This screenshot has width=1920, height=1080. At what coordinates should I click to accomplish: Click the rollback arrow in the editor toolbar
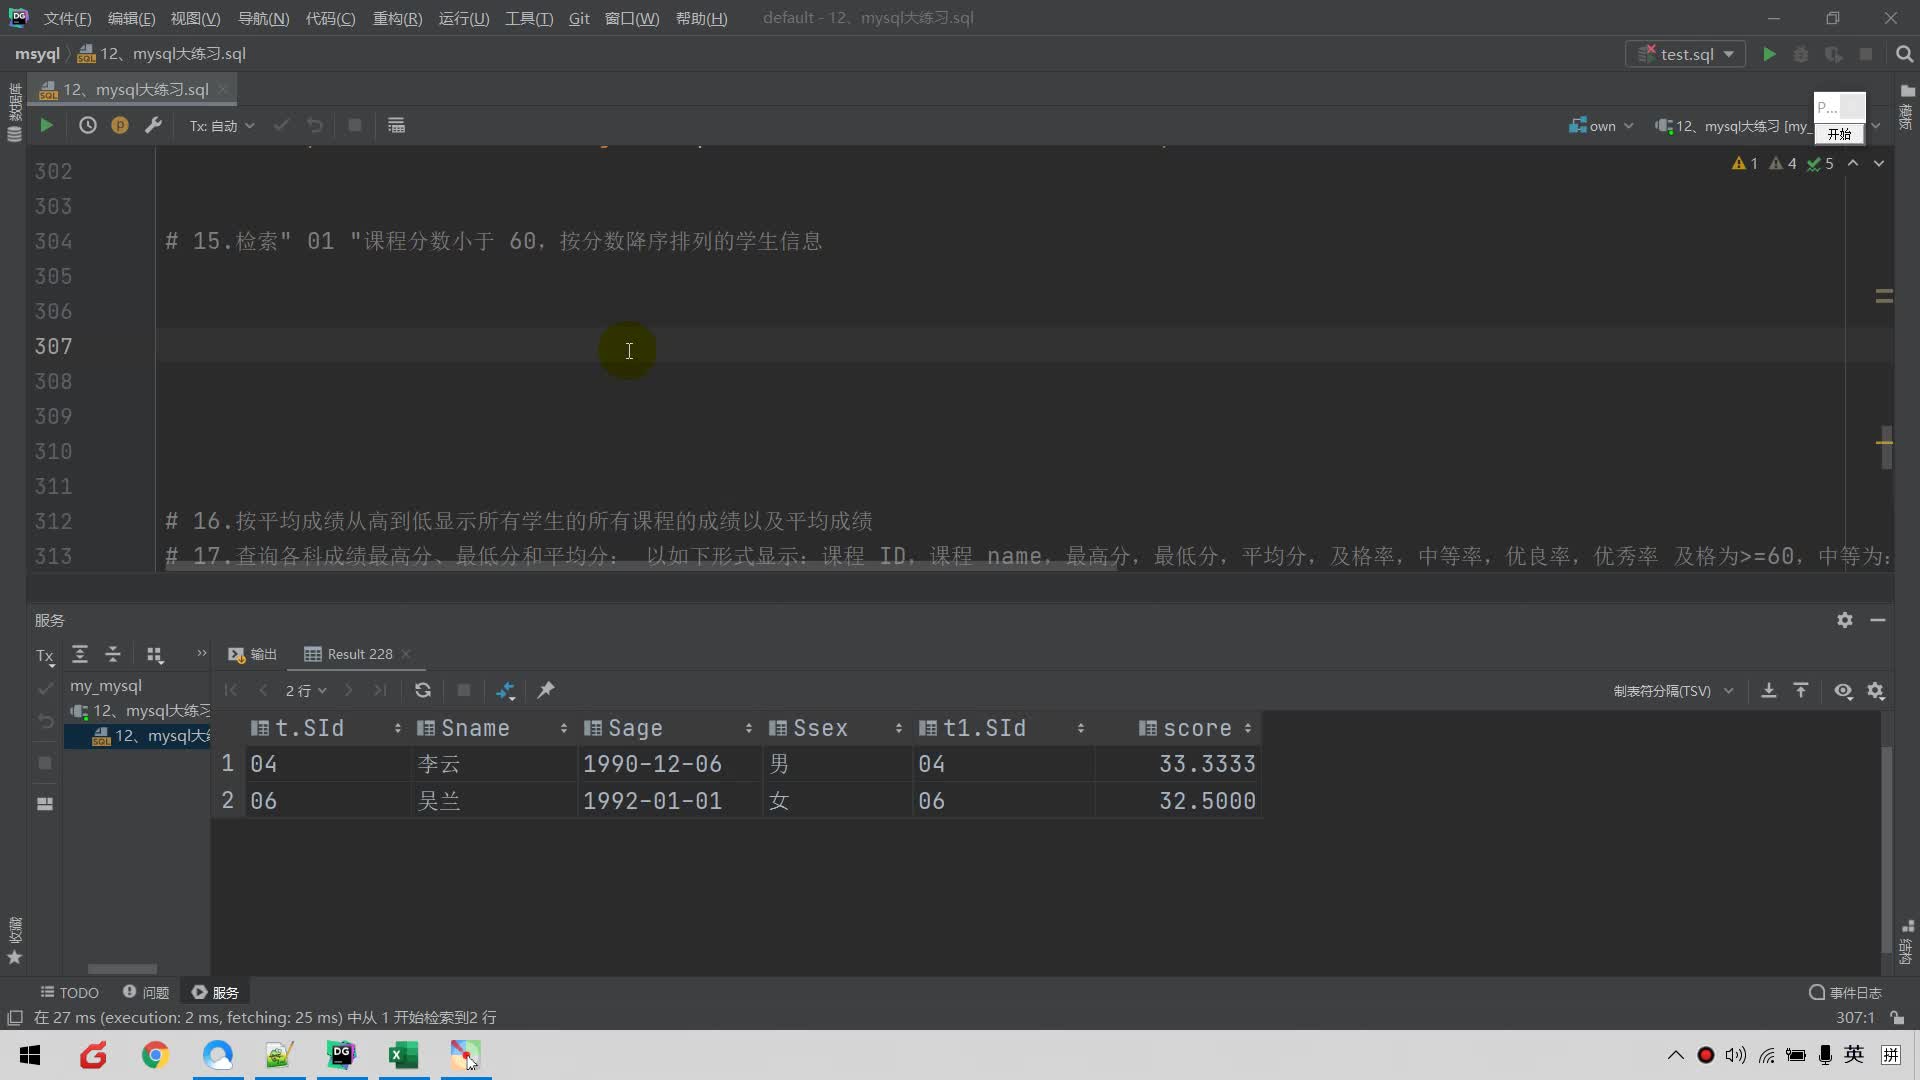click(315, 125)
